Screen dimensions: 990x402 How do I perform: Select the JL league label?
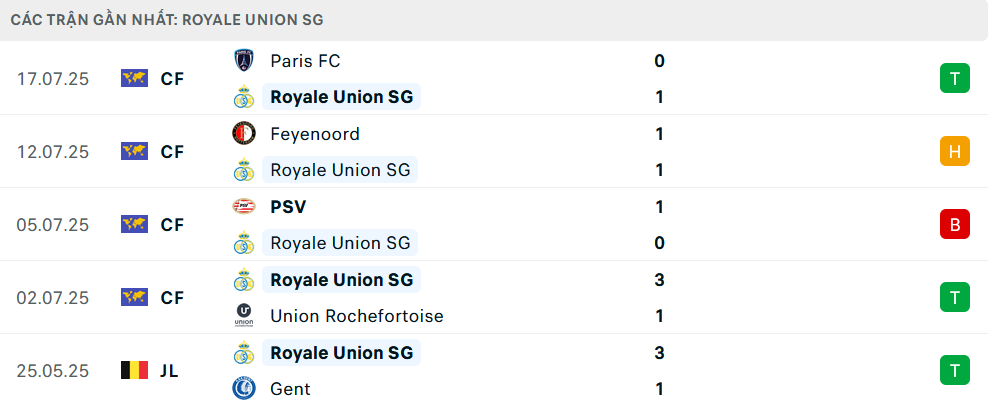(169, 371)
